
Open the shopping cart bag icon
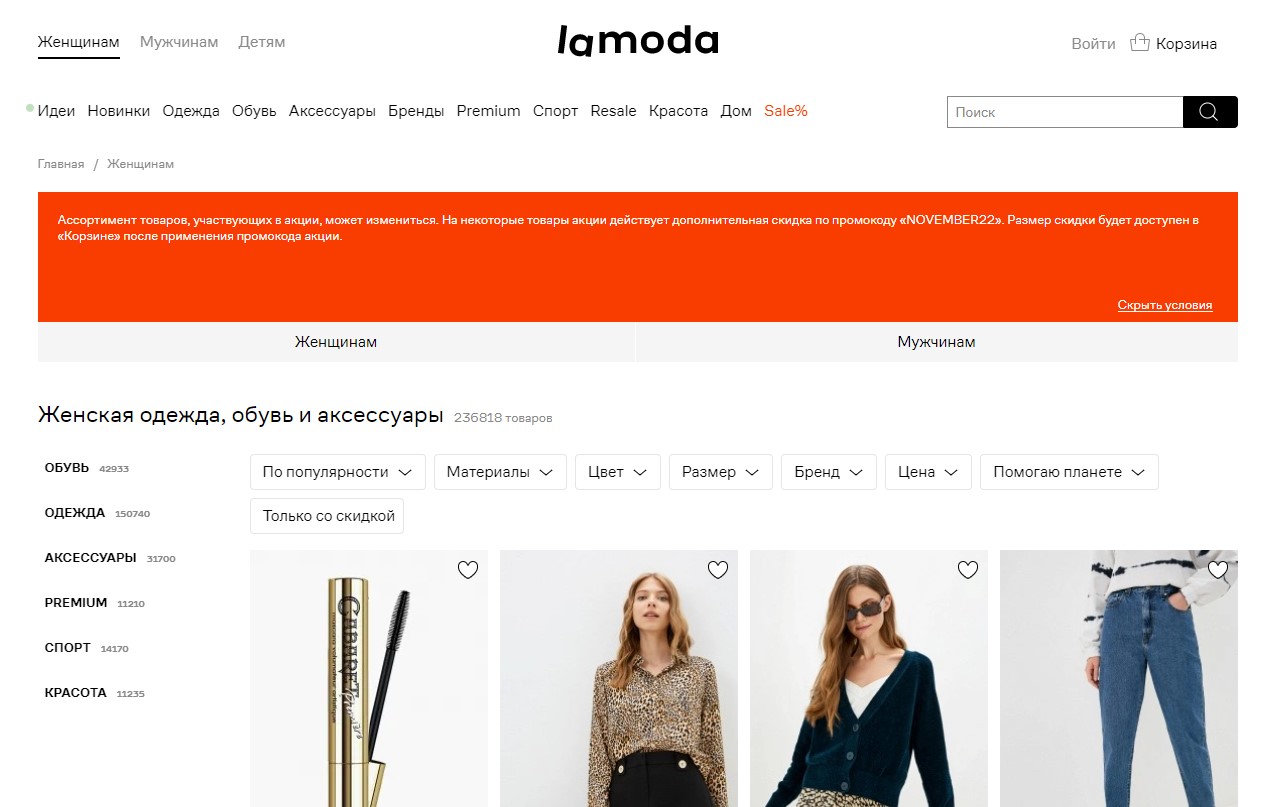(1139, 43)
